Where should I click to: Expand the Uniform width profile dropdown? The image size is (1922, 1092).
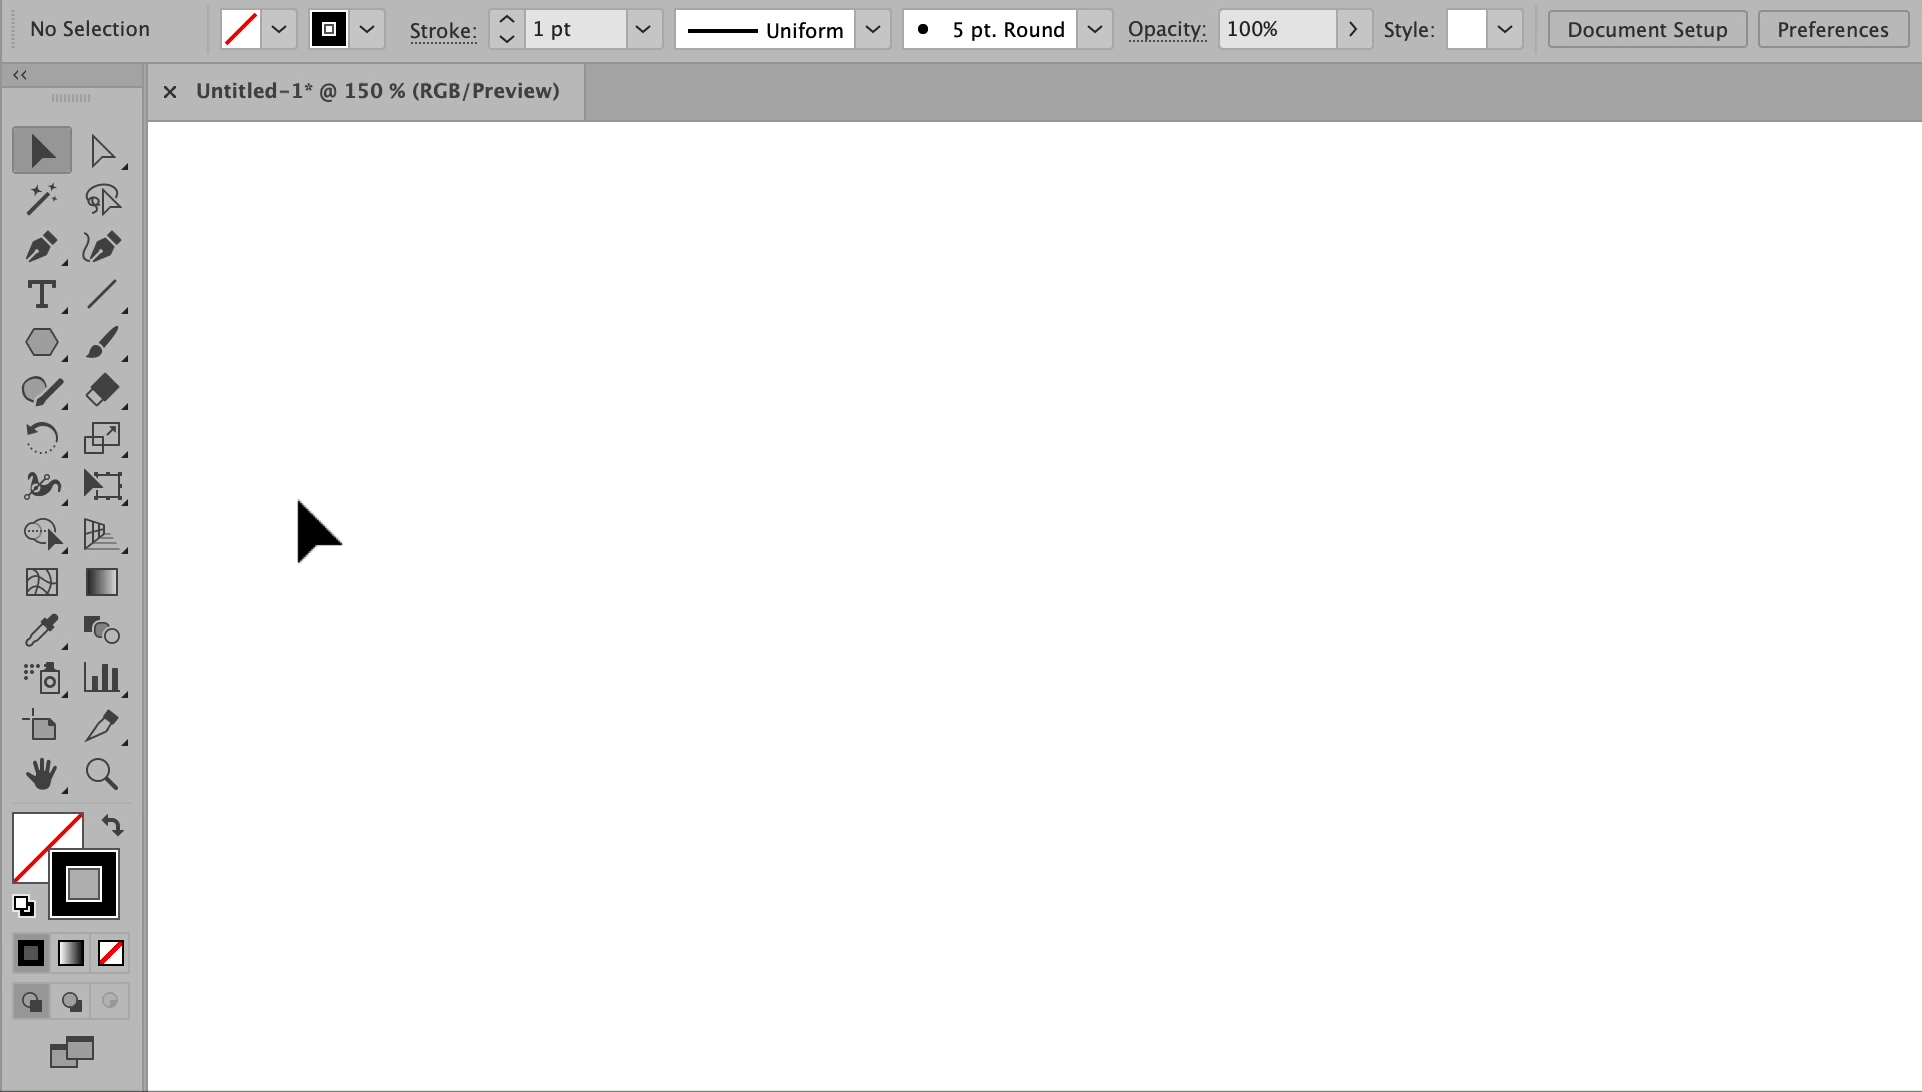point(872,30)
